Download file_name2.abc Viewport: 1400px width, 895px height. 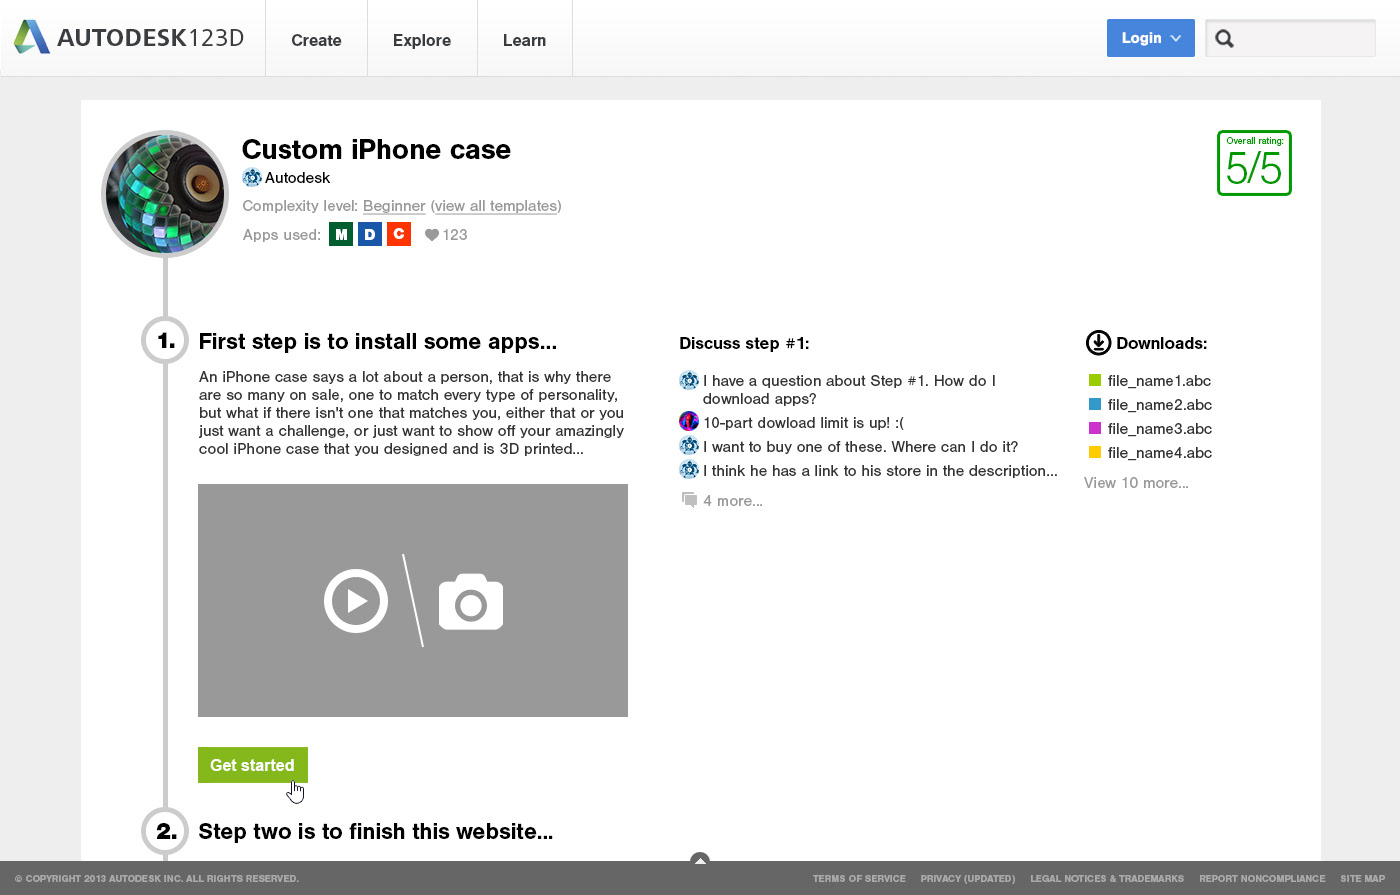pyautogui.click(x=1159, y=405)
